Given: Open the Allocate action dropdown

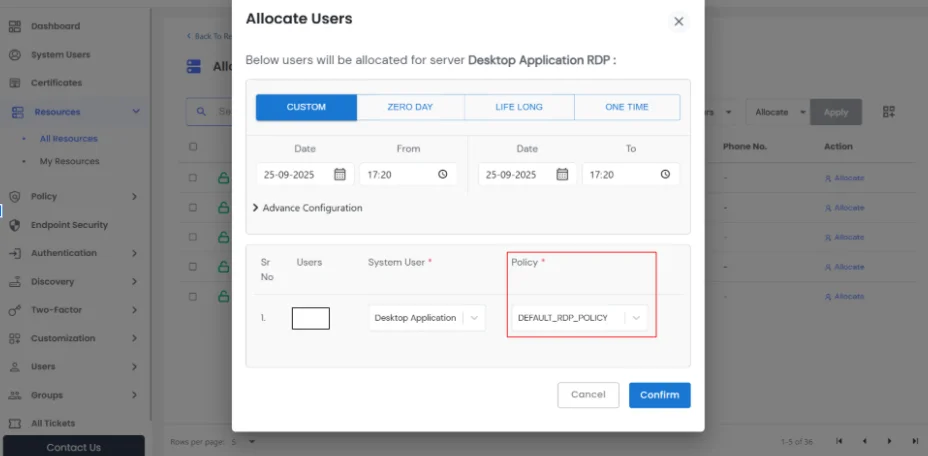Looking at the screenshot, I should coord(778,112).
